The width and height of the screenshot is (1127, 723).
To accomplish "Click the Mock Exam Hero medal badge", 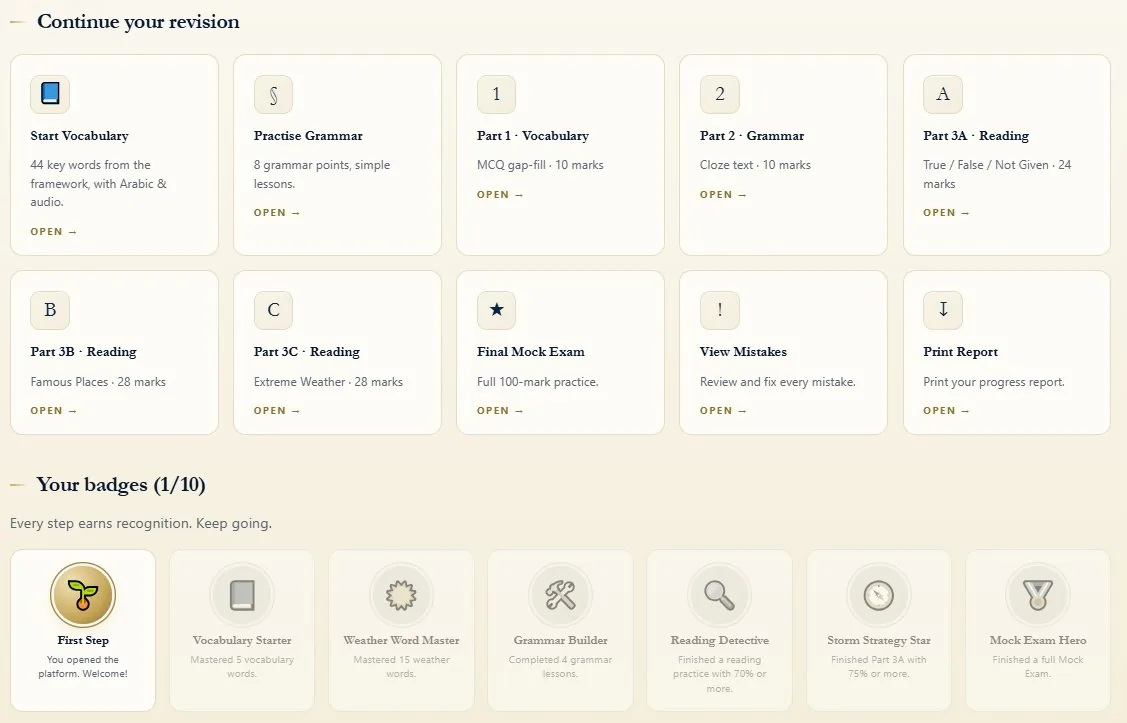I will (x=1038, y=595).
